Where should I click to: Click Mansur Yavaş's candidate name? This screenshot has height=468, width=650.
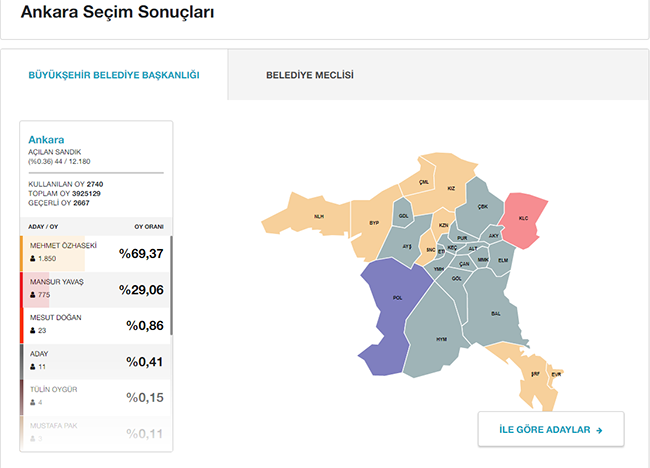(57, 282)
